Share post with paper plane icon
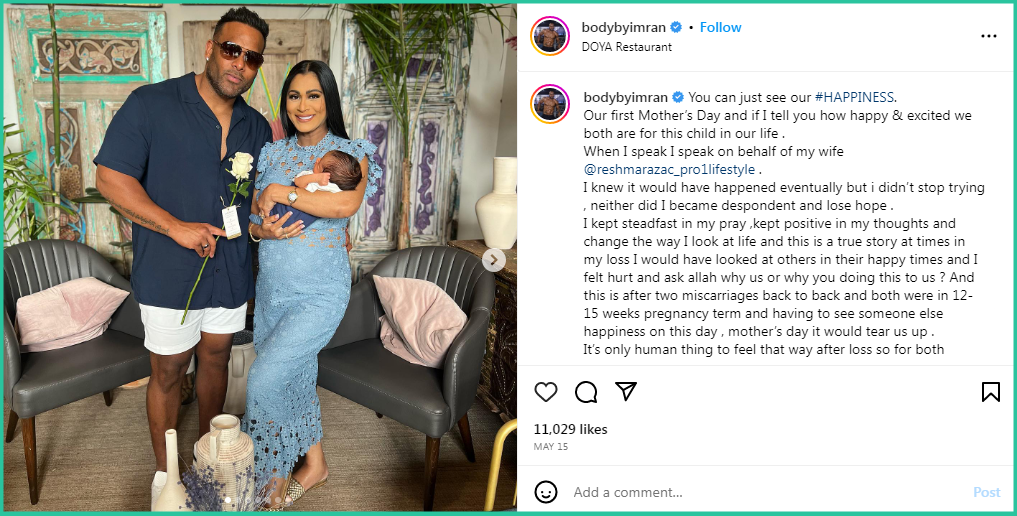 pyautogui.click(x=626, y=391)
